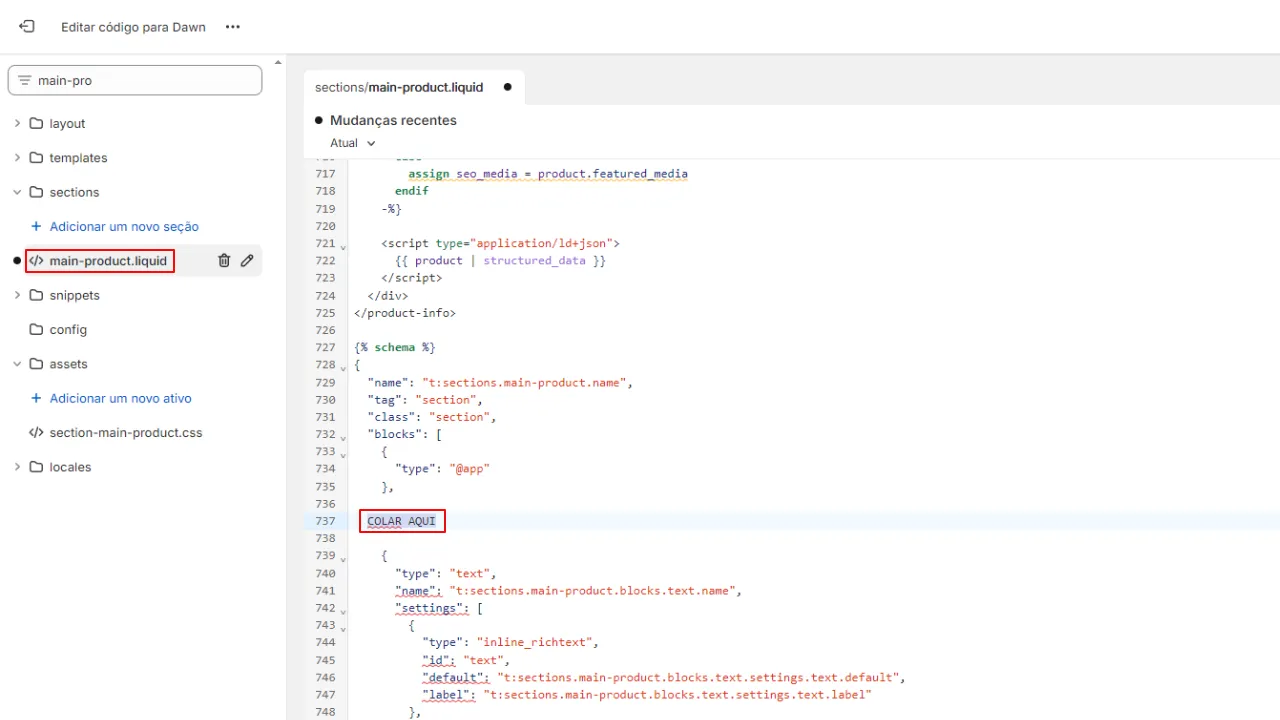Click assign seo_media line 717
The height and width of the screenshot is (720, 1280).
(x=548, y=174)
